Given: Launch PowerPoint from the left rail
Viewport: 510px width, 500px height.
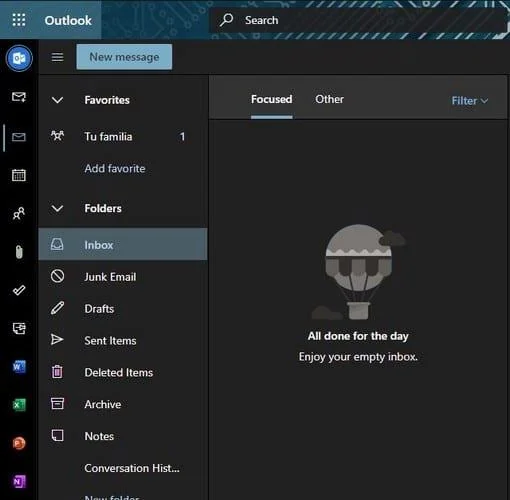Looking at the screenshot, I should 19,443.
